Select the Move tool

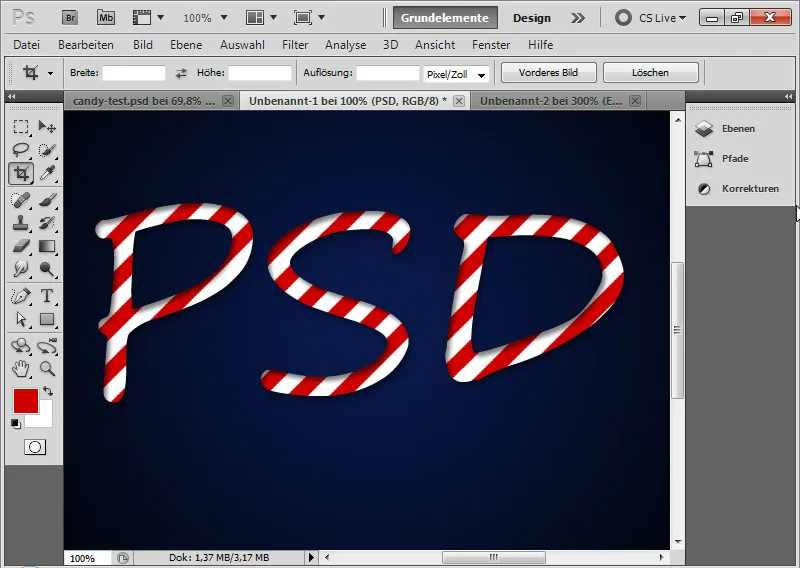coord(47,127)
